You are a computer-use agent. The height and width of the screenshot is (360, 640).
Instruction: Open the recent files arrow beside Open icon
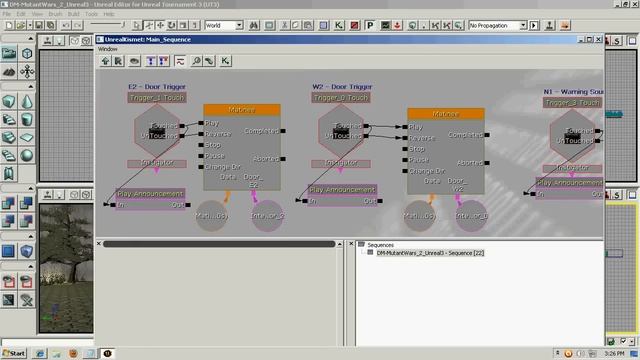pyautogui.click(x=30, y=25)
